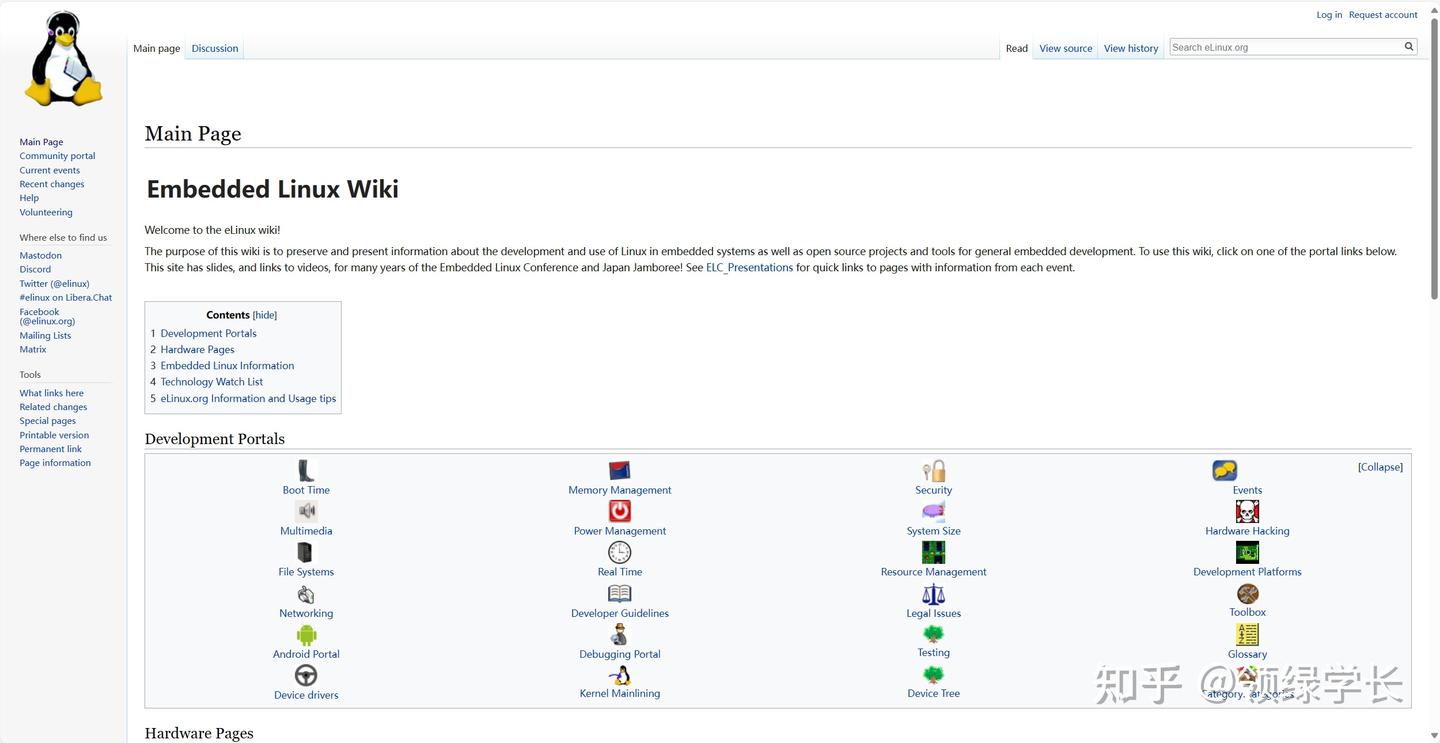
Task: Go to Community portal in sidebar
Action: [57, 156]
